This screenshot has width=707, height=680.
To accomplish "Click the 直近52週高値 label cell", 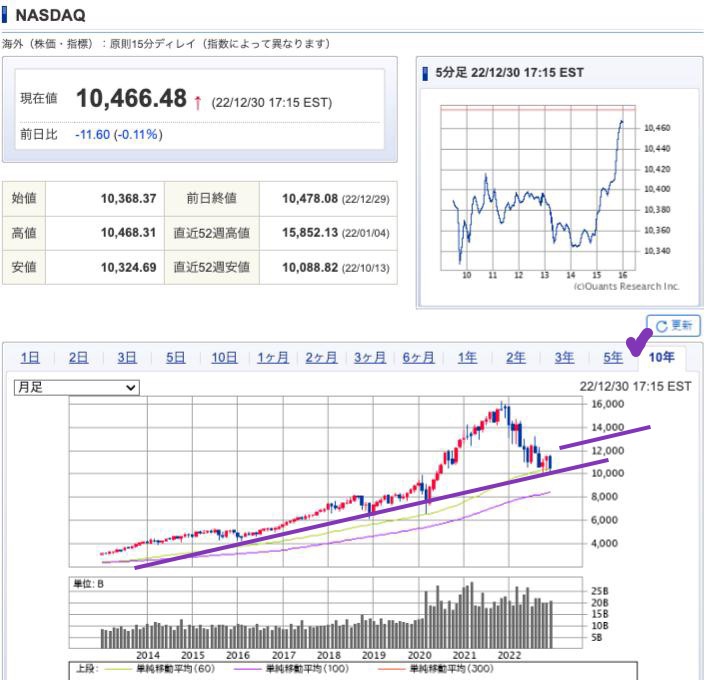I will click(212, 233).
